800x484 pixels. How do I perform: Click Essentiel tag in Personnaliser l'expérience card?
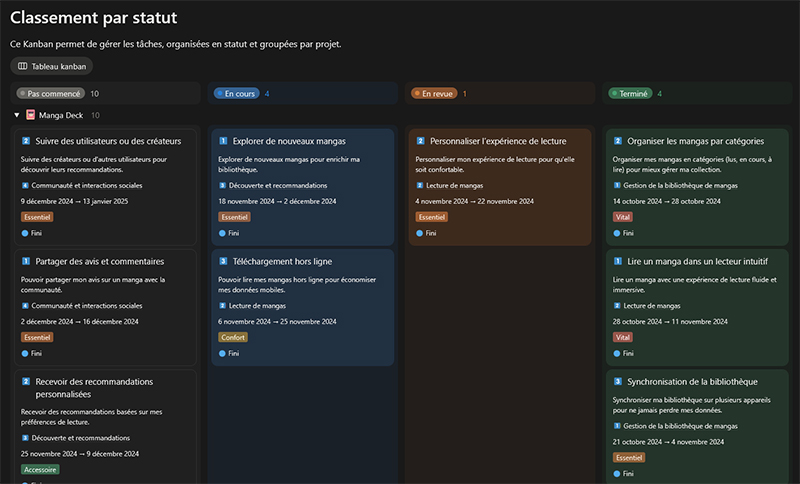pos(432,217)
